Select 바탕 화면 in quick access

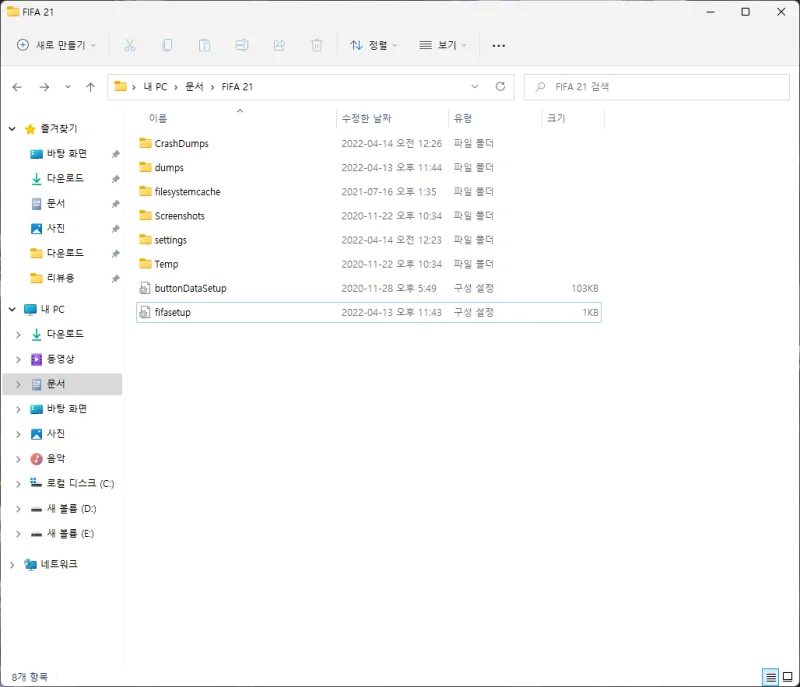pyautogui.click(x=67, y=154)
